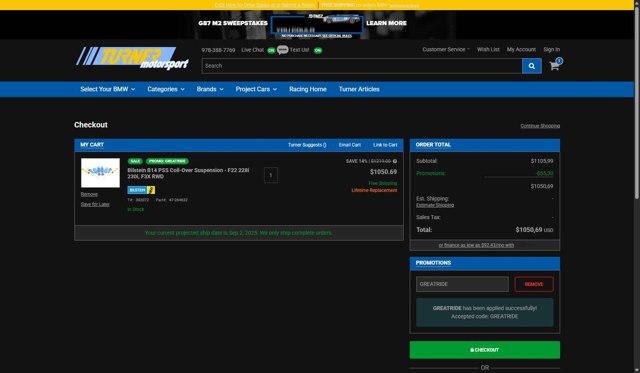Open Turner Suggests in My Cart header
Screen dimensions: 640x373
coord(307,145)
